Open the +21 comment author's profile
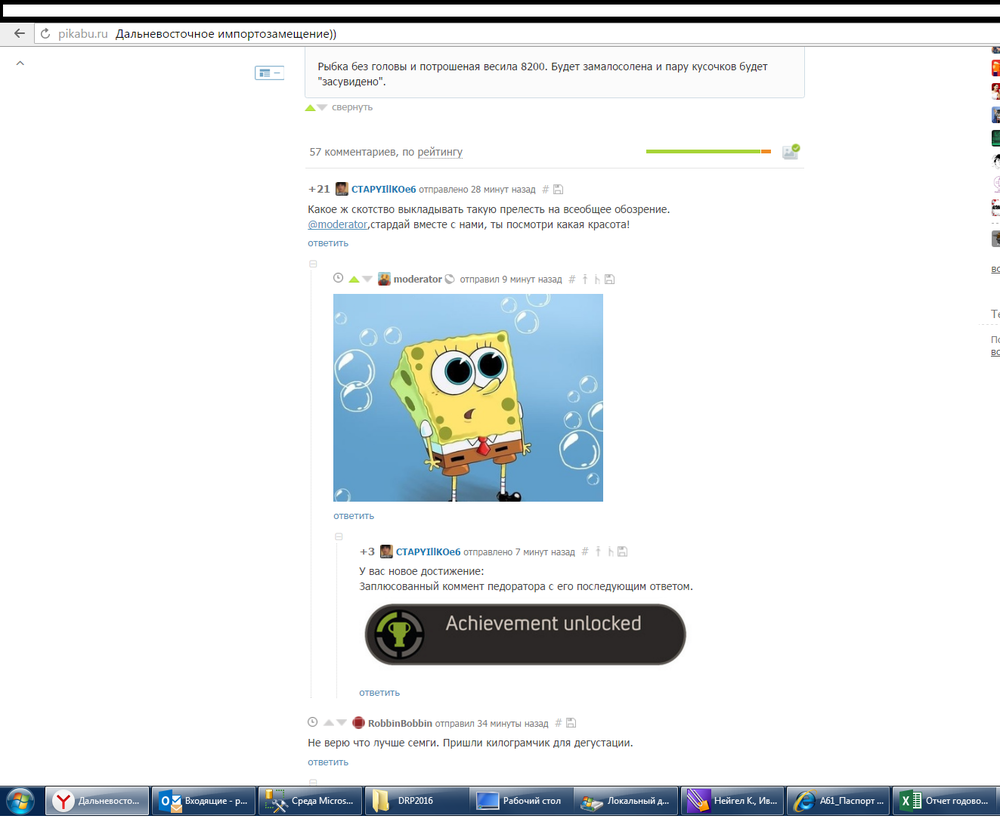 coord(383,189)
